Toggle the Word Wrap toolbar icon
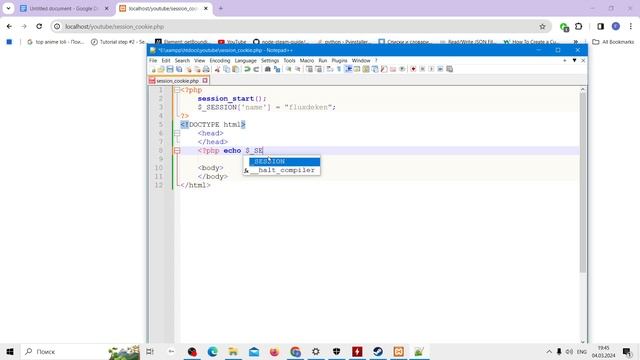The height and width of the screenshot is (360, 640). tap(330, 69)
